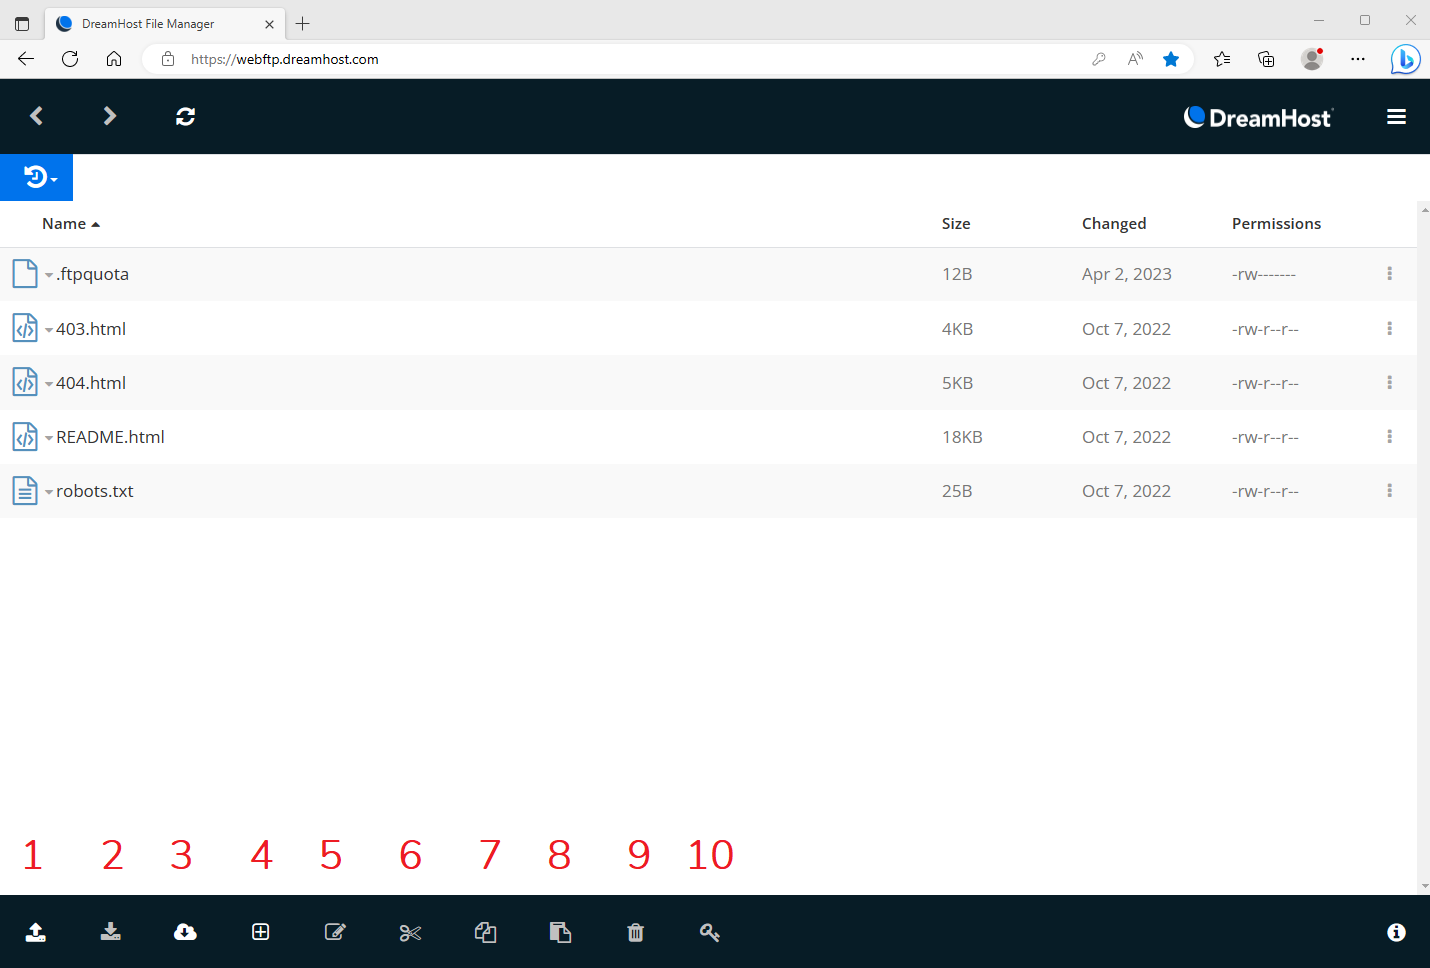Expand dropdown arrow beside robots.txt
This screenshot has height=968, width=1430.
49,492
